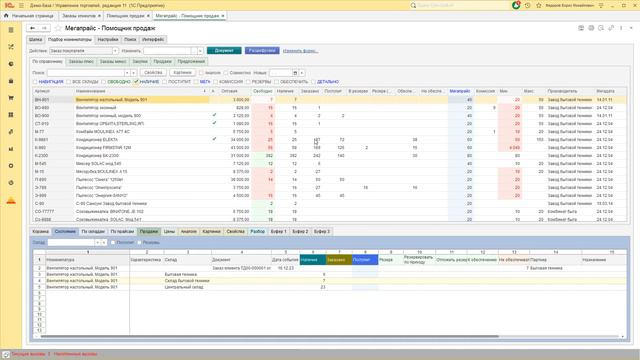Open the Изменить field dropdown arrow

click(200, 51)
